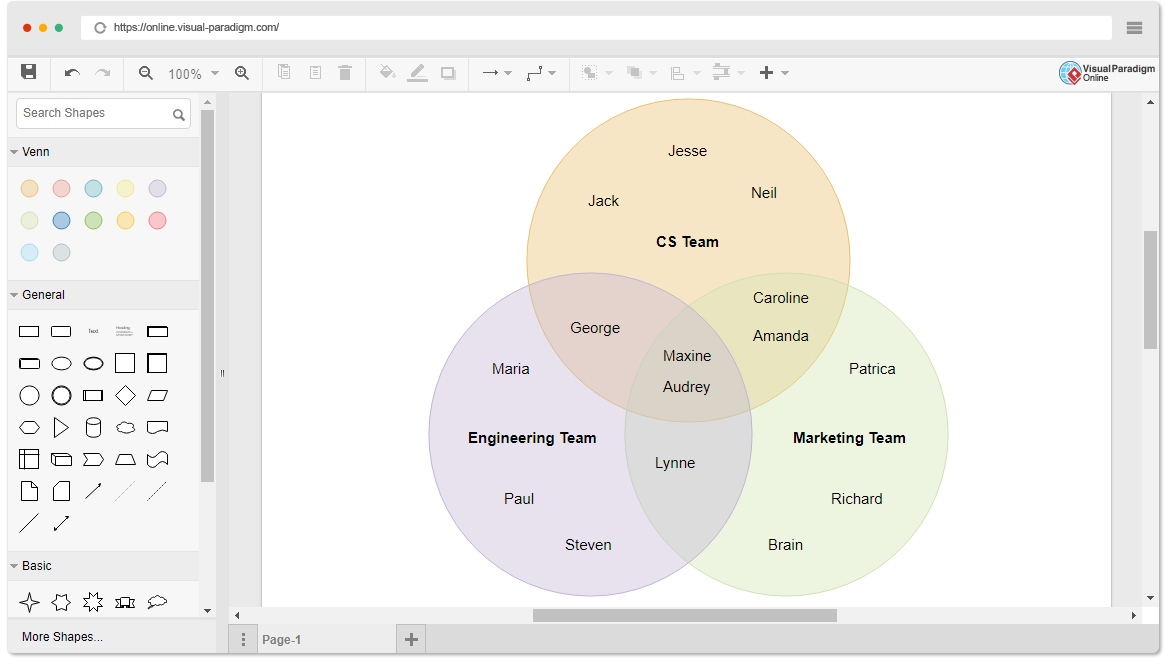This screenshot has width=1170, height=665.
Task: Click the Copy icon in toolbar
Action: pyautogui.click(x=284, y=72)
